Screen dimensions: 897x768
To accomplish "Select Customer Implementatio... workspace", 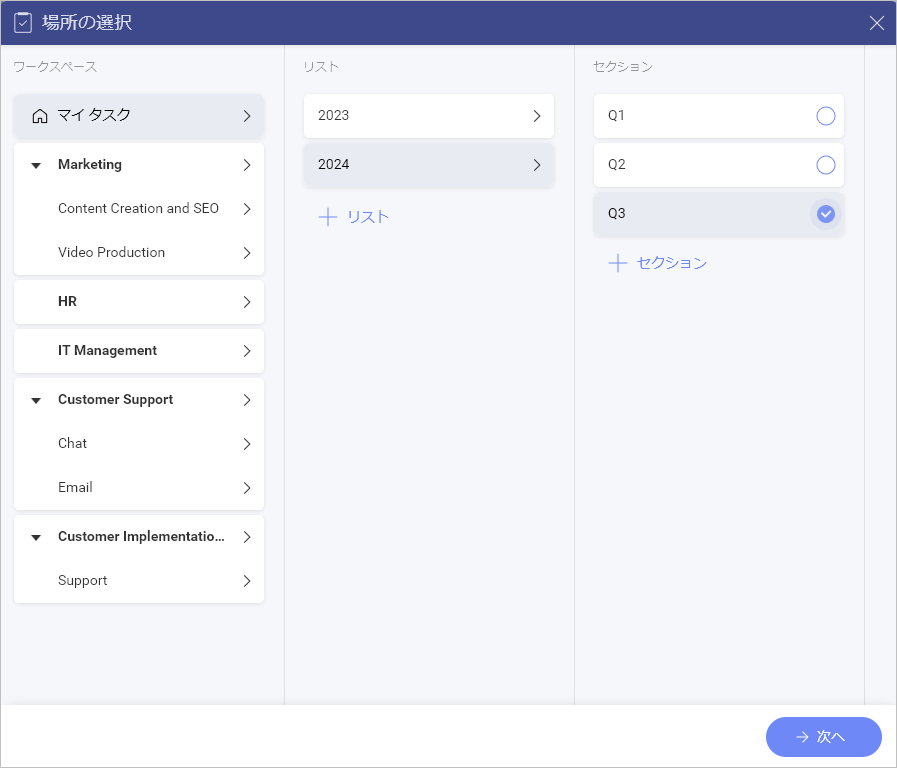I will [x=139, y=537].
